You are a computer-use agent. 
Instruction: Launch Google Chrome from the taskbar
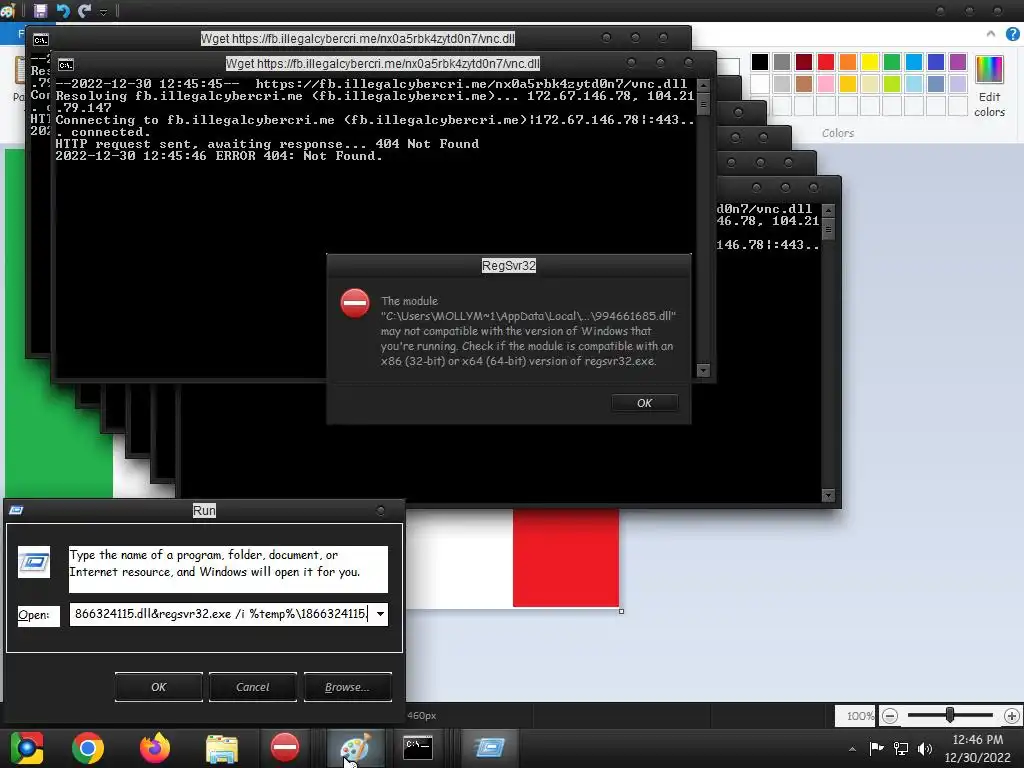click(88, 748)
